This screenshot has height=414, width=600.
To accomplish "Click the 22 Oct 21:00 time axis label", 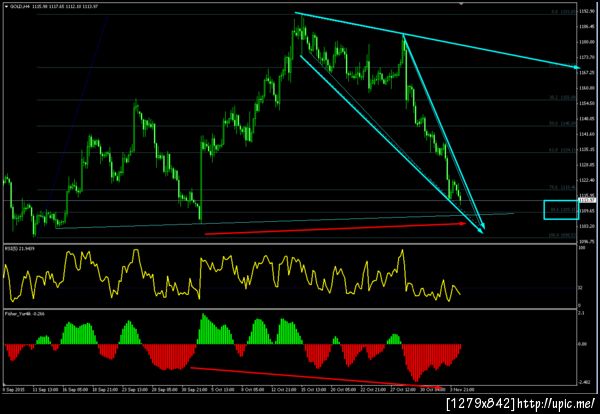I will [x=373, y=390].
